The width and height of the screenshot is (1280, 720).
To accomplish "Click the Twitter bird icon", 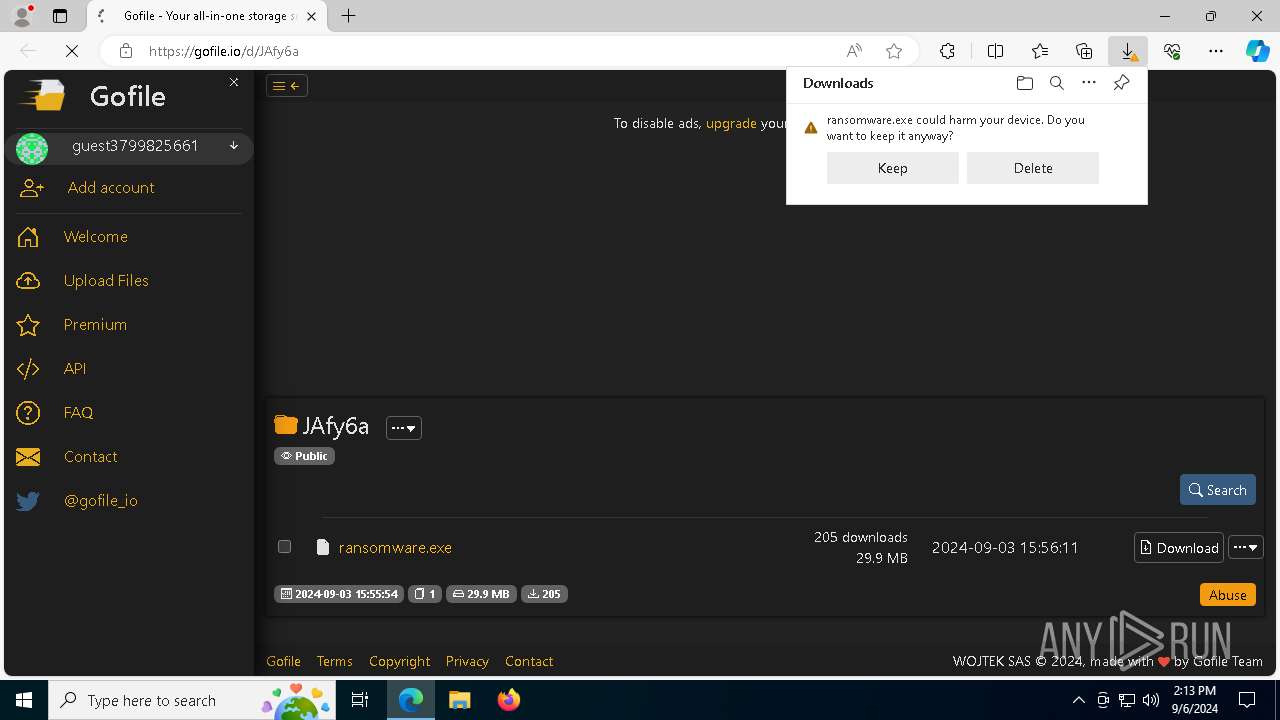I will click(x=28, y=501).
